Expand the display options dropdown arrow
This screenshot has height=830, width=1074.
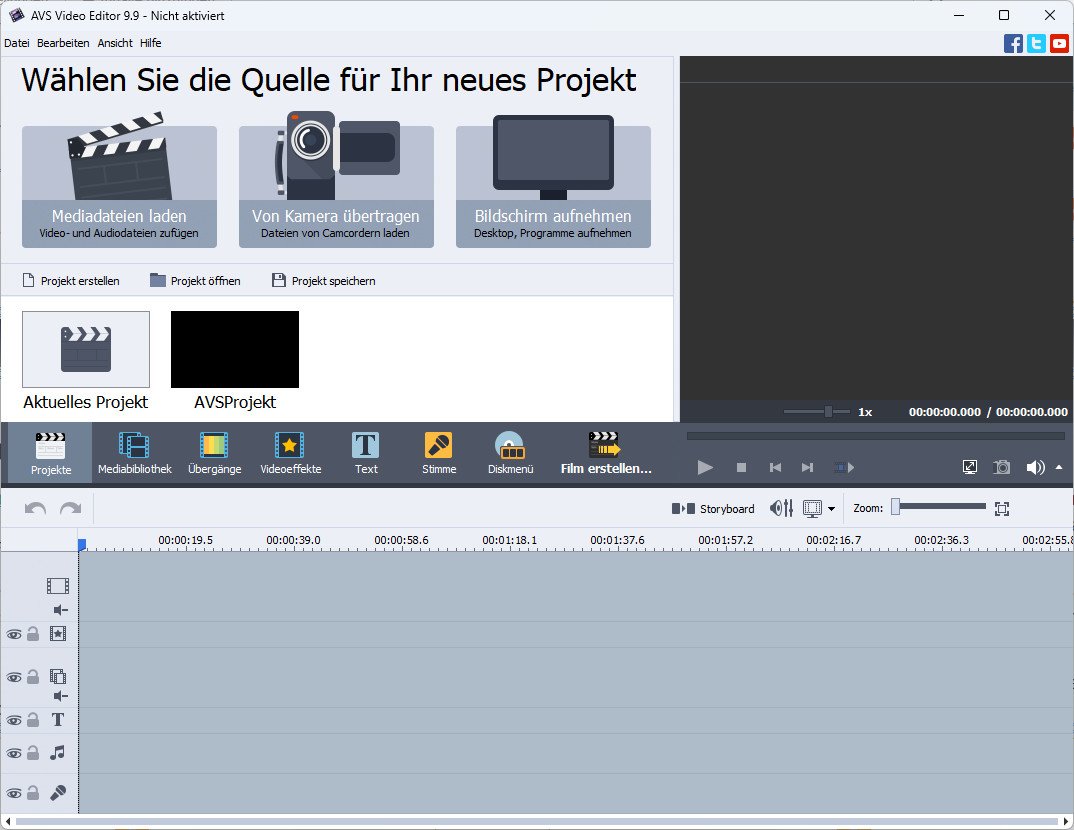coord(832,509)
